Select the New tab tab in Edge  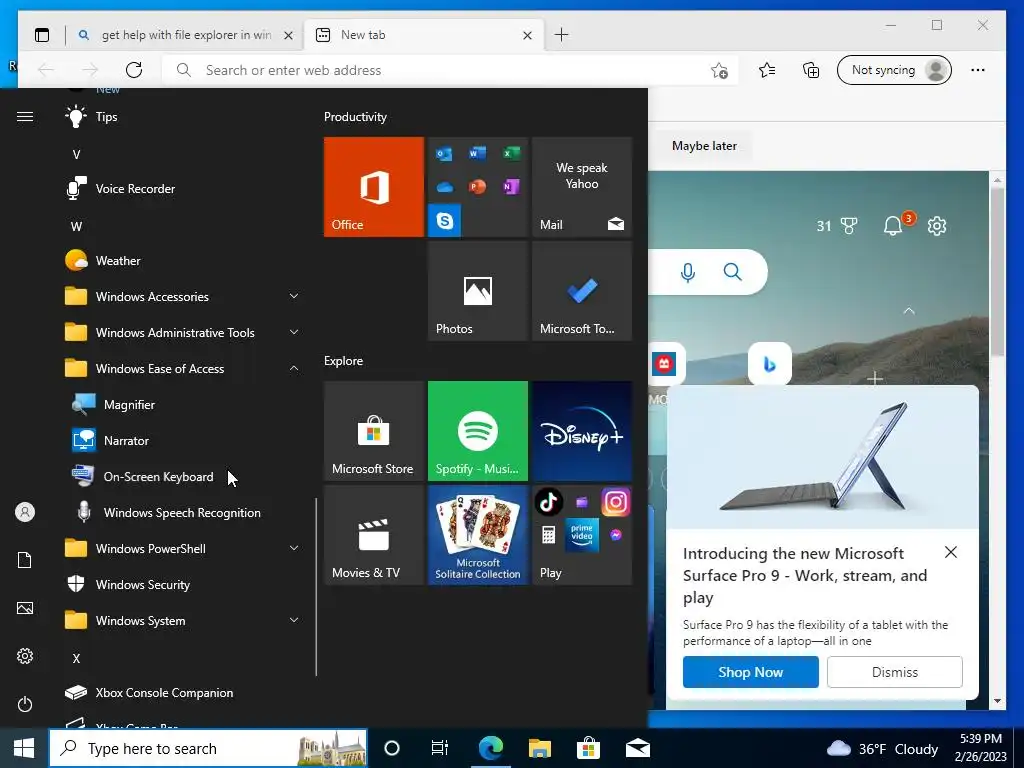423,35
